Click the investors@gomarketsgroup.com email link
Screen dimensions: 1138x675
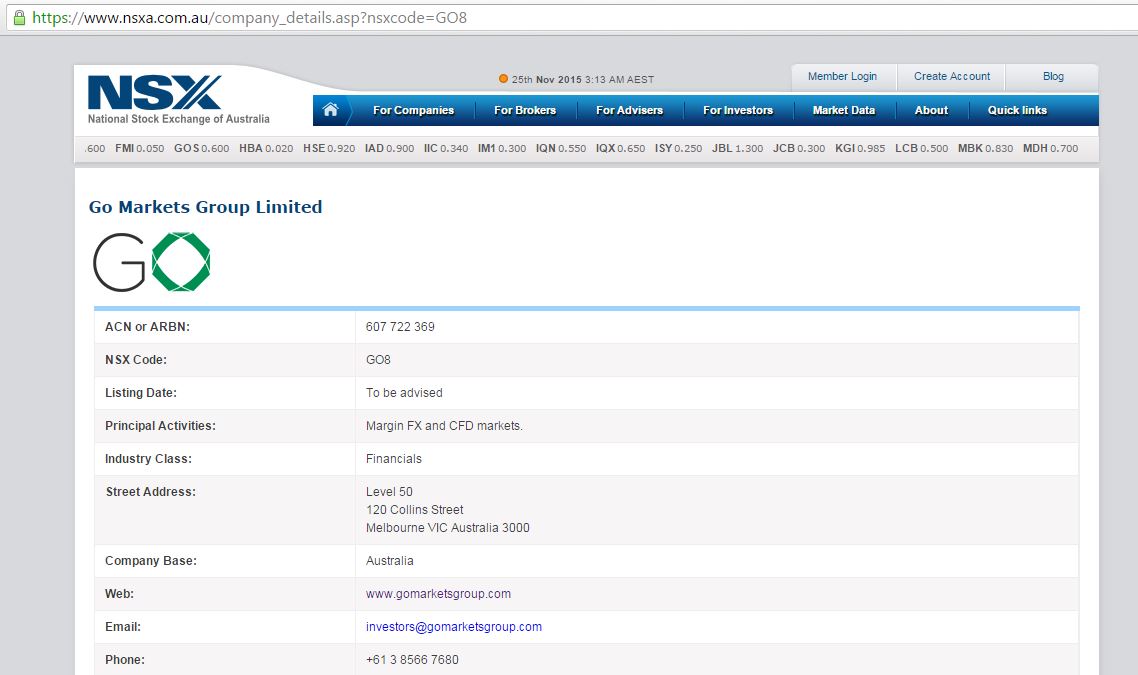tap(454, 627)
